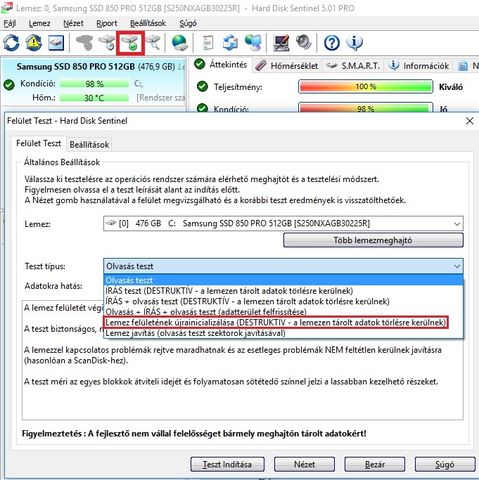The image size is (479, 480).
Task: Click the disk with magnifier toolbar icon
Action: coord(153,43)
